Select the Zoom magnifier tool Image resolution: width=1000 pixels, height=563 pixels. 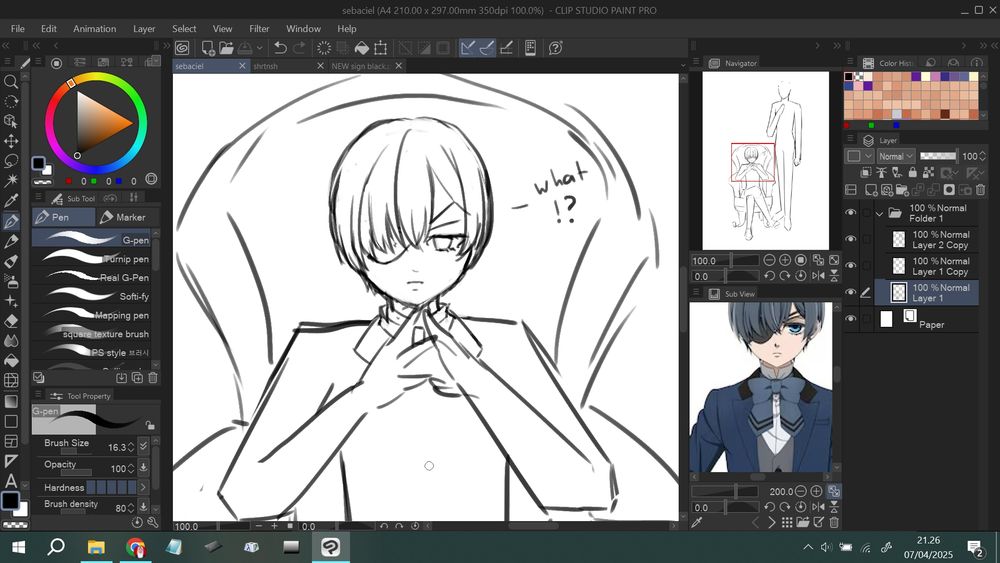(x=11, y=82)
